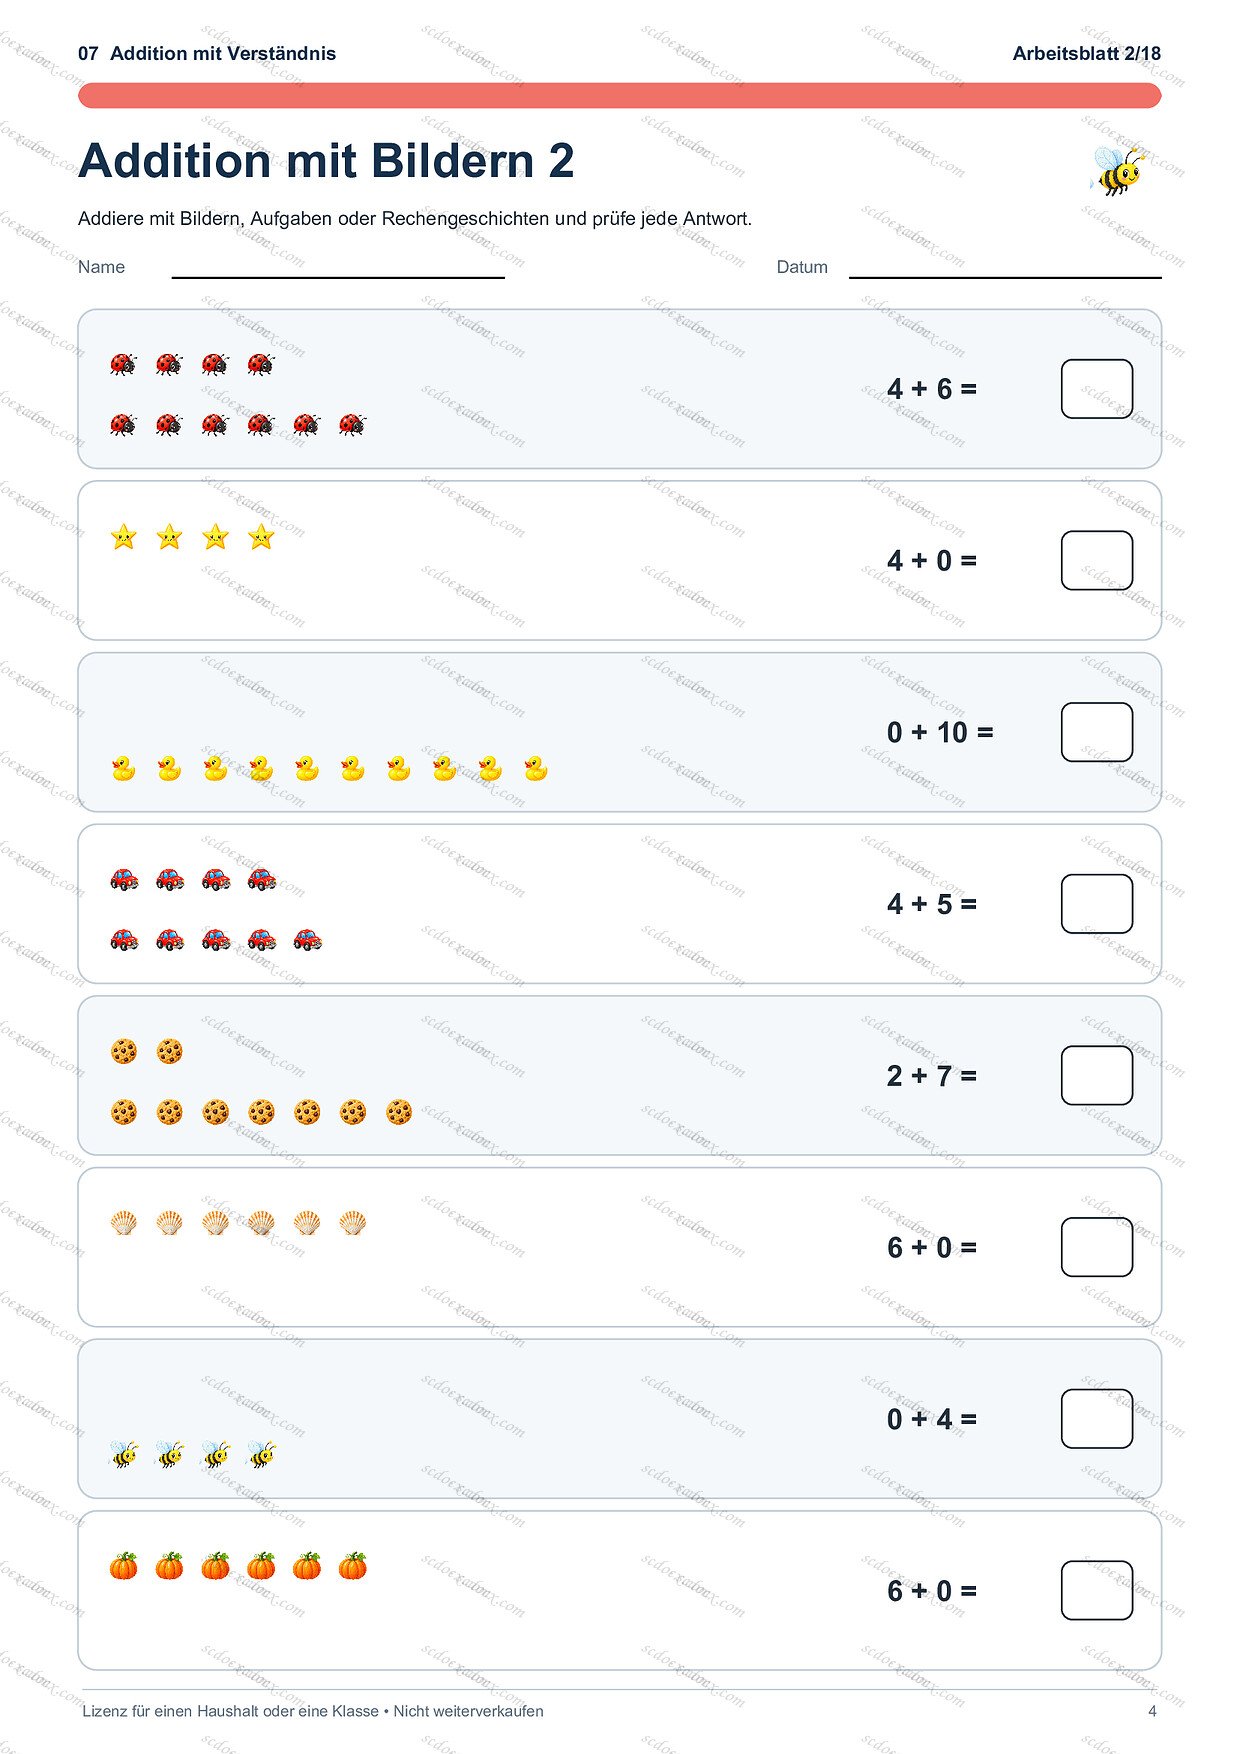Click the fifth red car in bottom row

pos(307,939)
